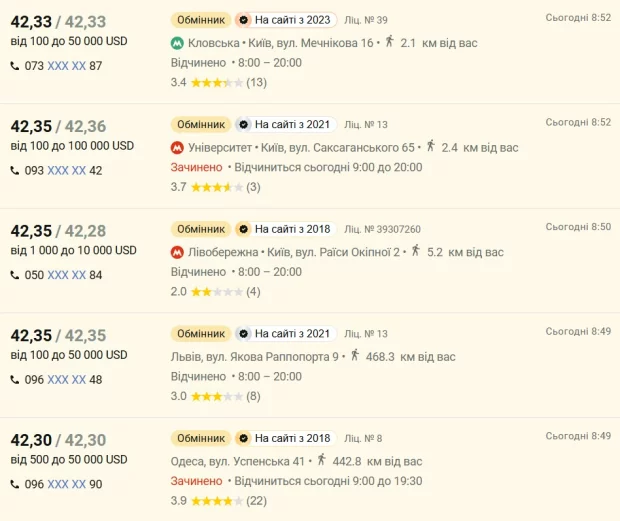
Task: Open the address вул. Саксаганського 65
Action: pyautogui.click(x=355, y=147)
